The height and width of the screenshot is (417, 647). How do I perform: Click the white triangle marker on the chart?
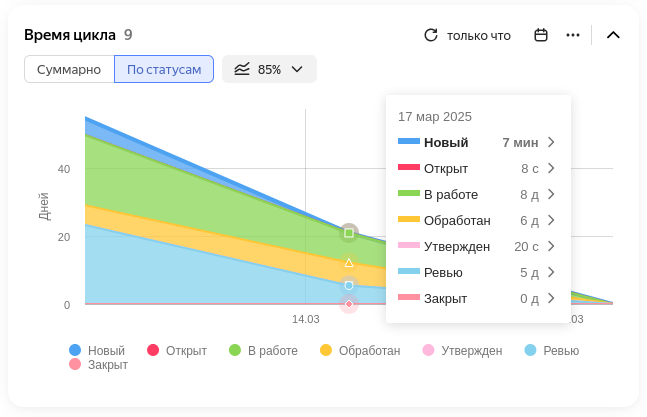[x=349, y=263]
